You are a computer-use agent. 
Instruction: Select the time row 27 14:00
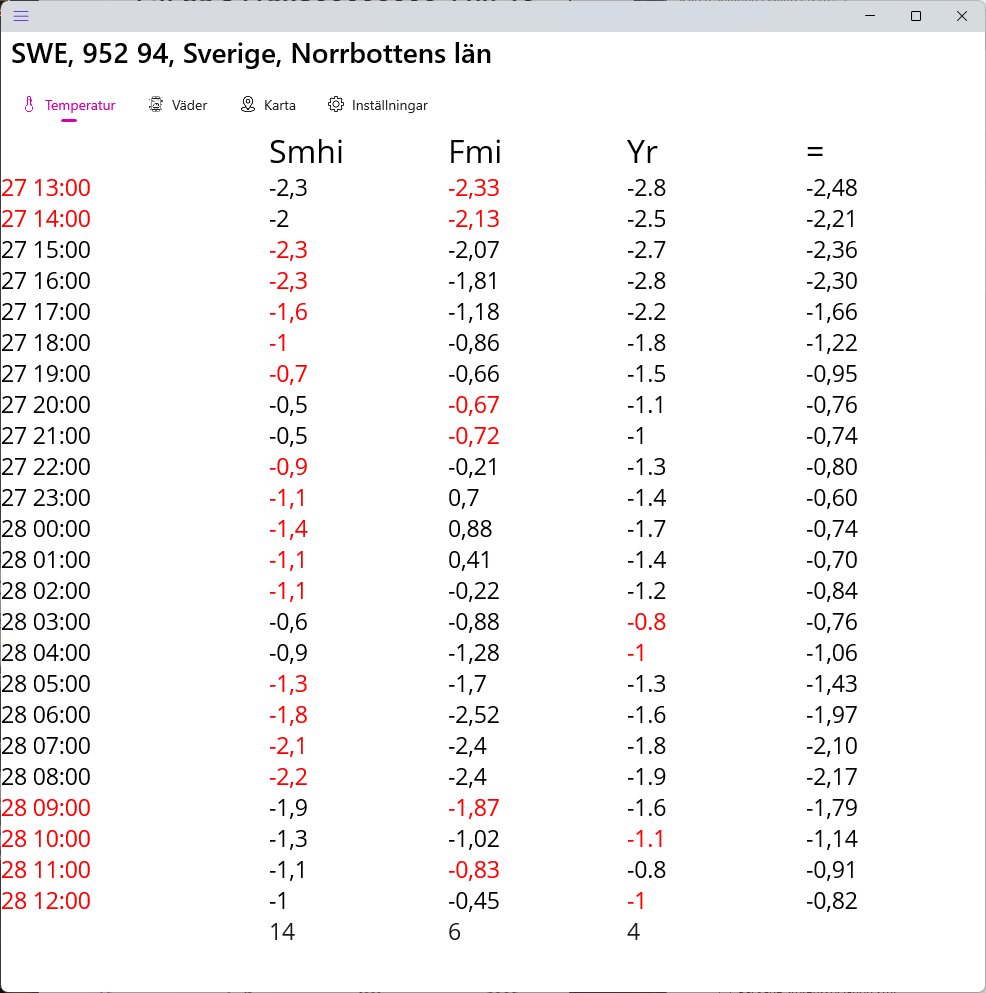(x=46, y=219)
